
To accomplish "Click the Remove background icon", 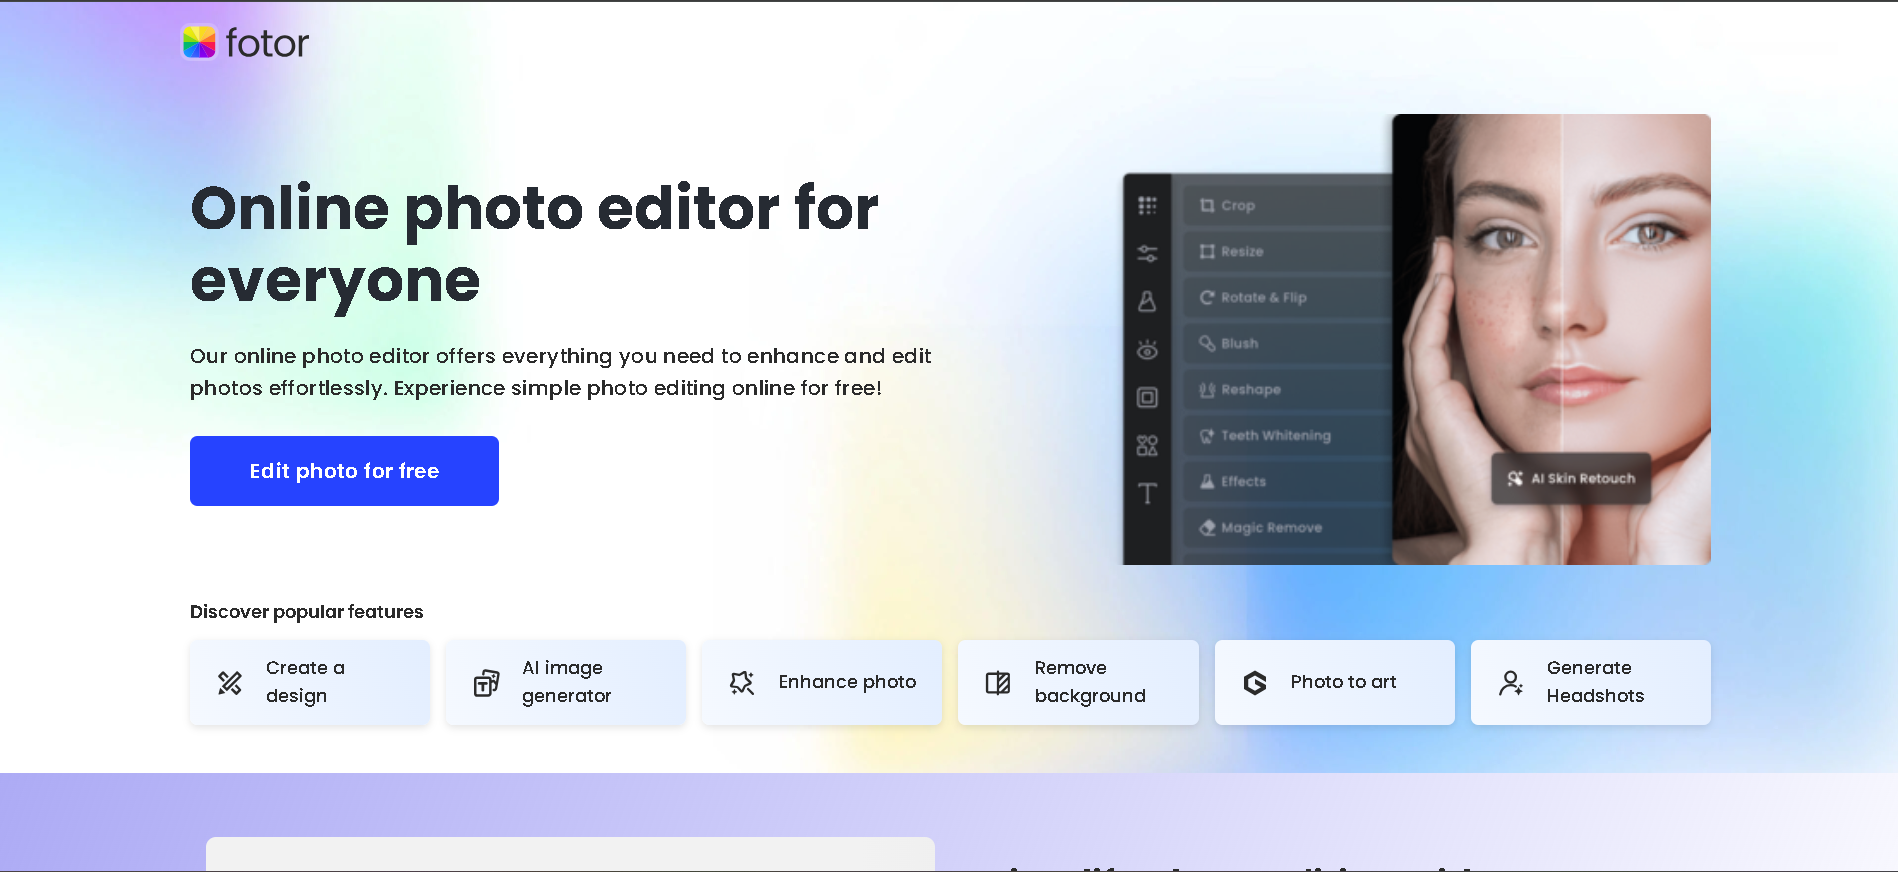I will pyautogui.click(x=998, y=683).
